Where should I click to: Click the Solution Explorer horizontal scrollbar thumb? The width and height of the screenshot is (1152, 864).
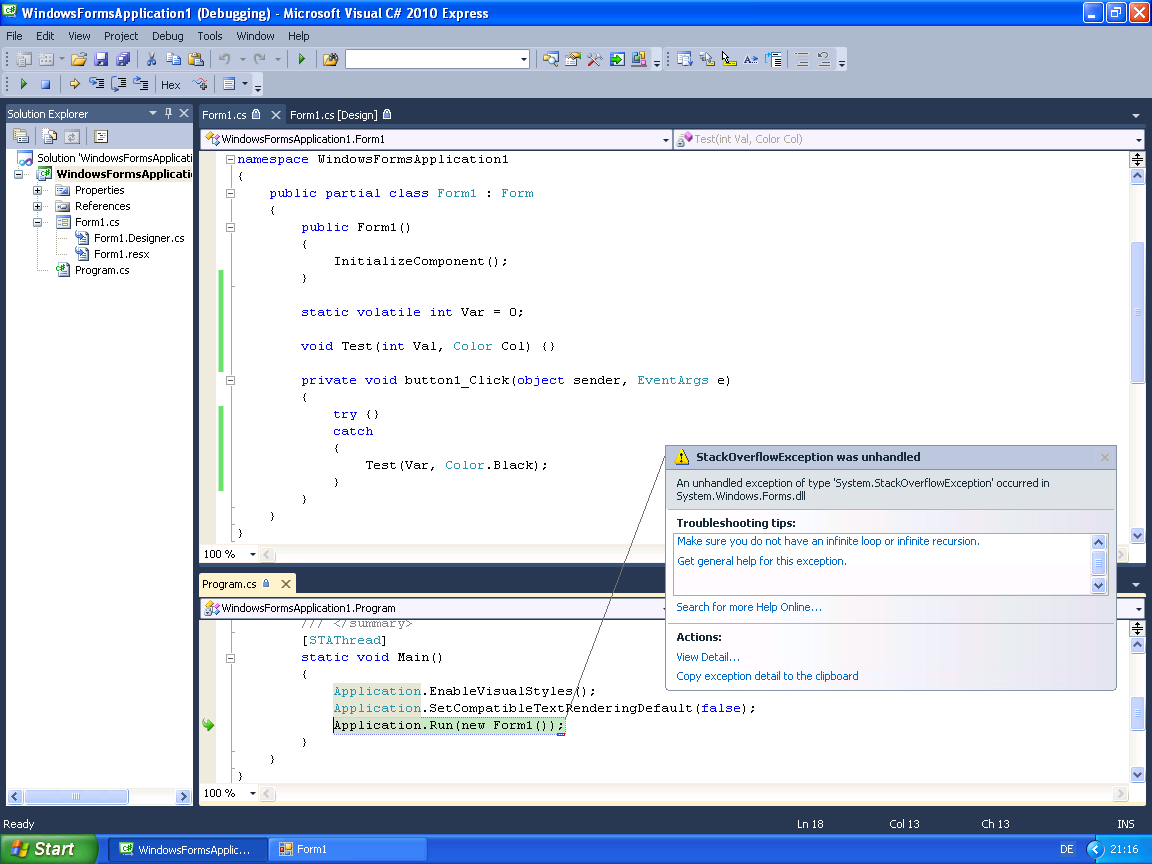(76, 796)
